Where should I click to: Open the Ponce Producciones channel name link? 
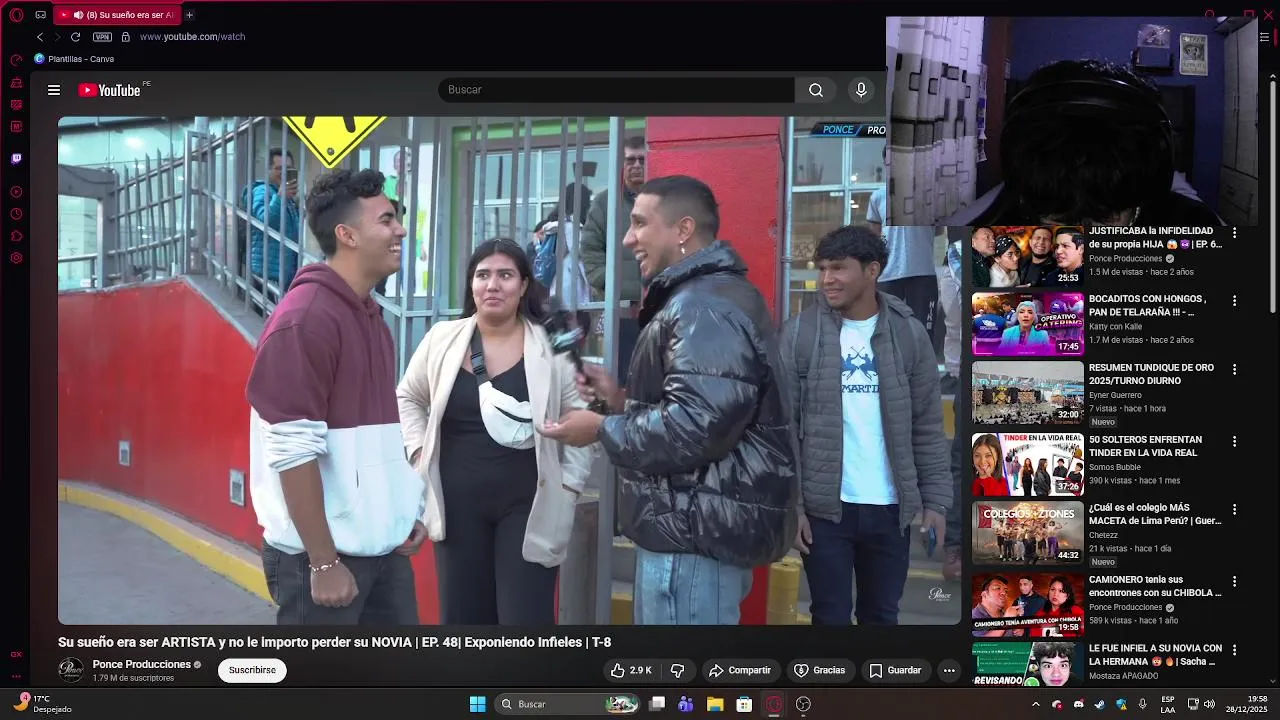coord(141,664)
